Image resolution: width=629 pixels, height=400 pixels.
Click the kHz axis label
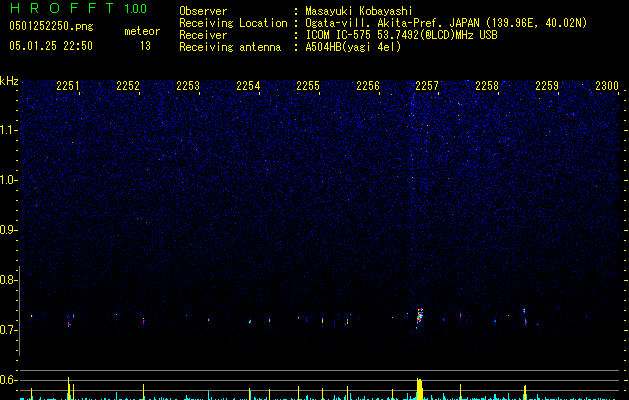coord(9,81)
